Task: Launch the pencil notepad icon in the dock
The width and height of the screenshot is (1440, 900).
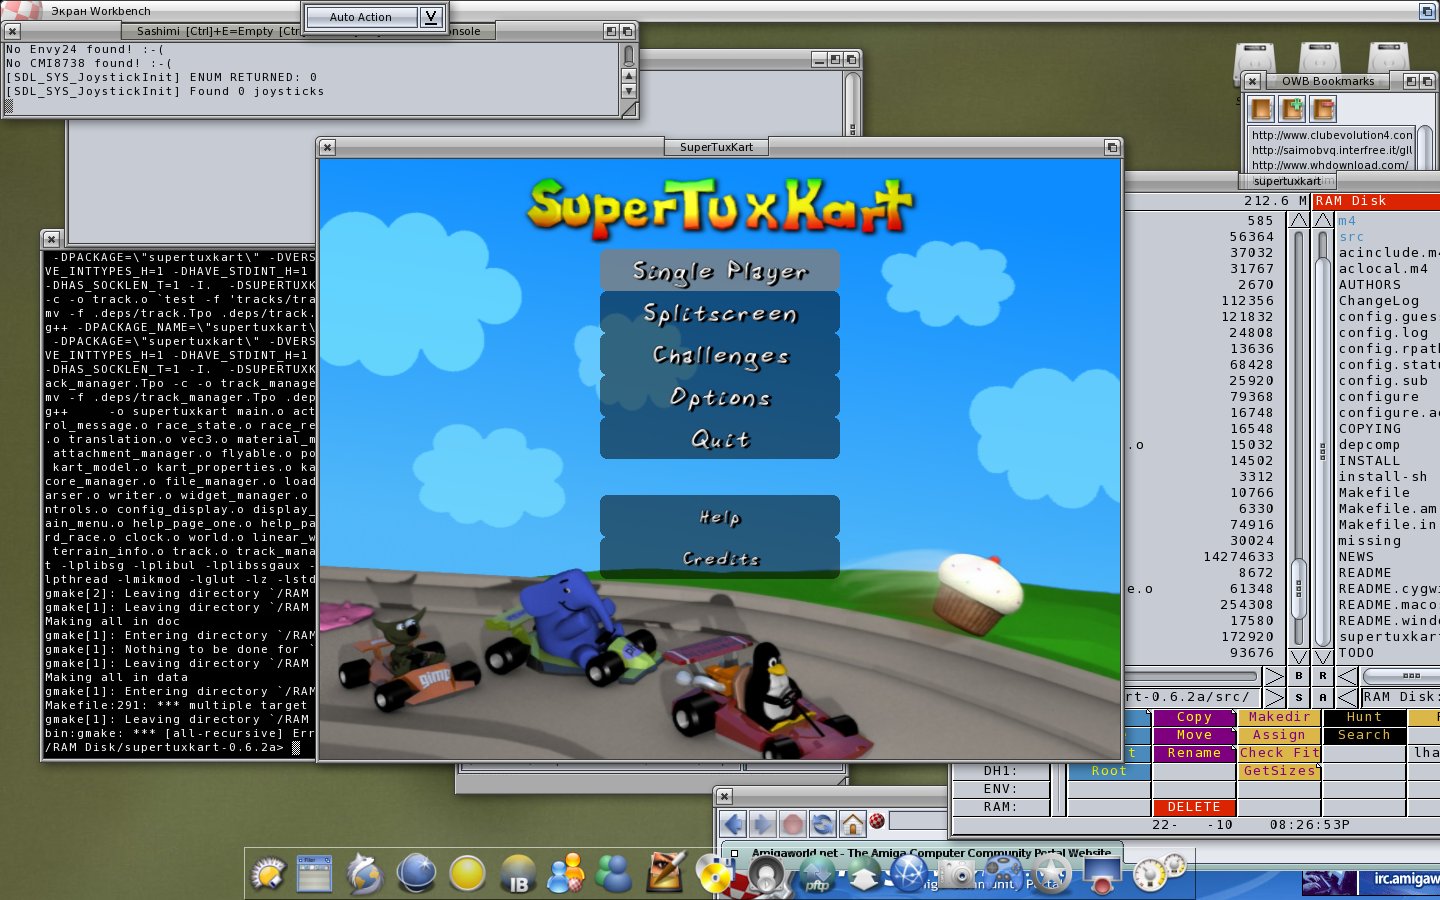Action: 665,871
